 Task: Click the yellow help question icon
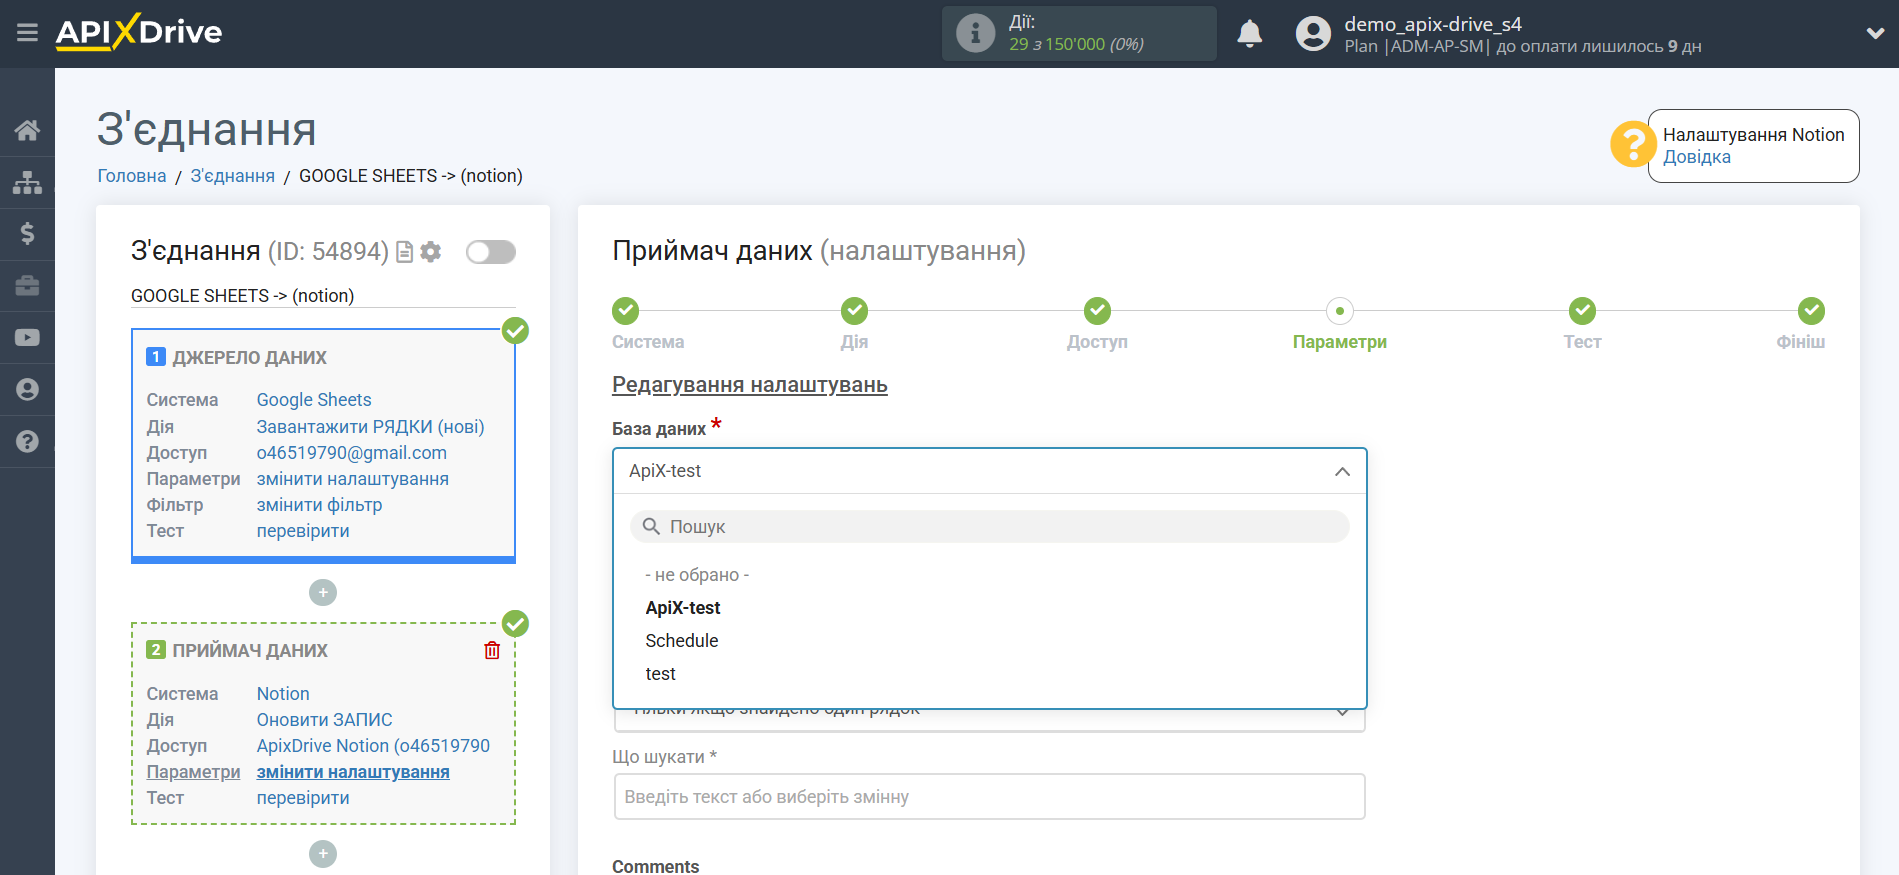pyautogui.click(x=1633, y=144)
